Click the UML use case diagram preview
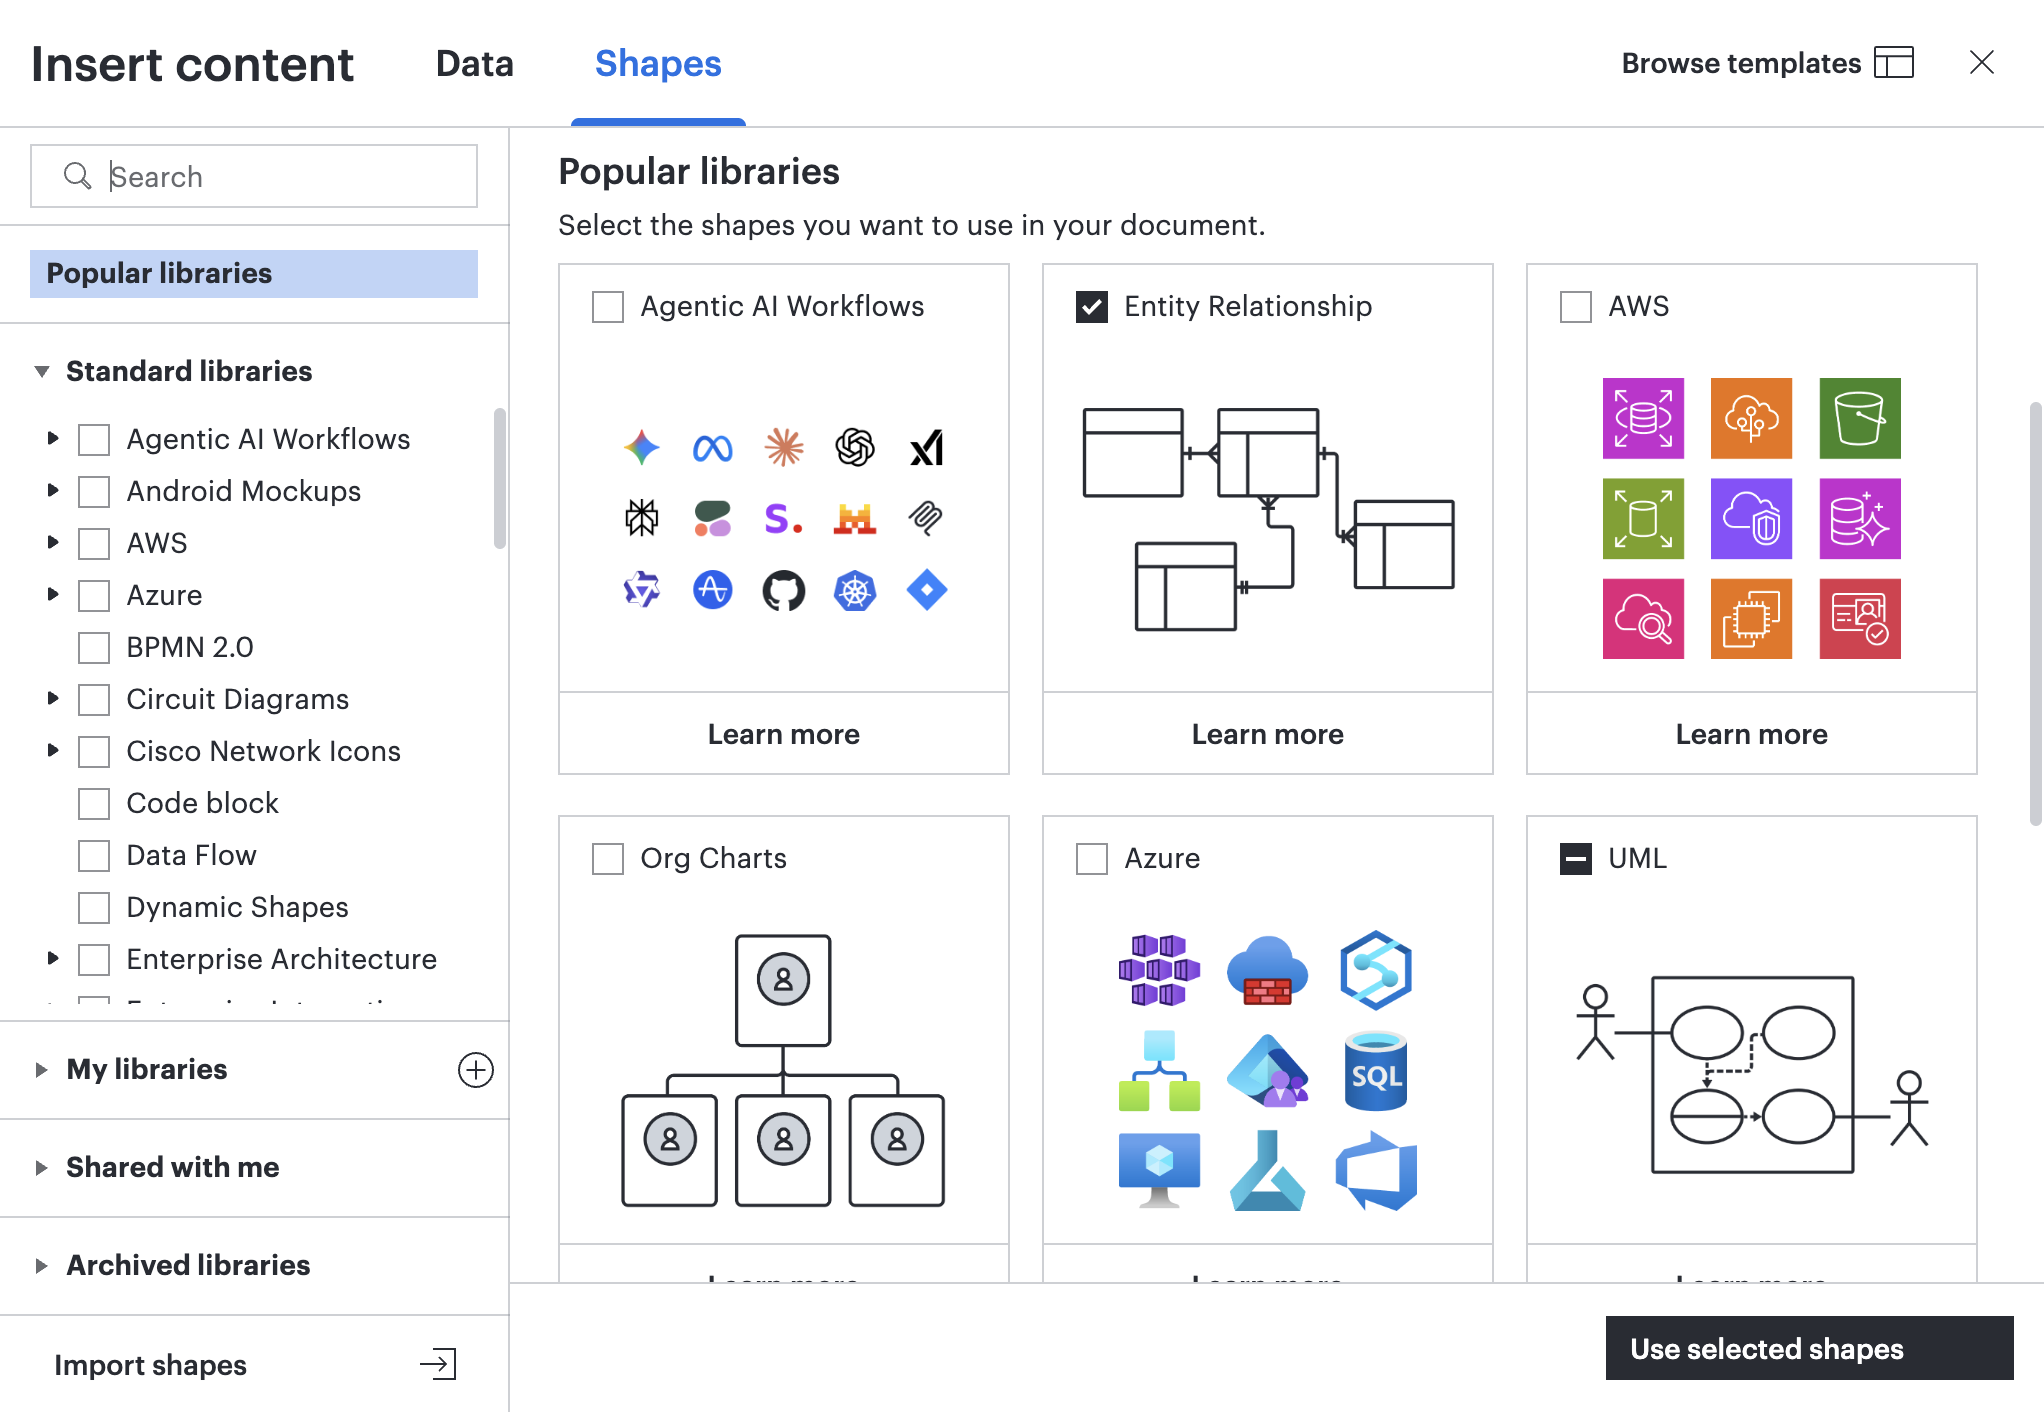 coord(1751,1074)
